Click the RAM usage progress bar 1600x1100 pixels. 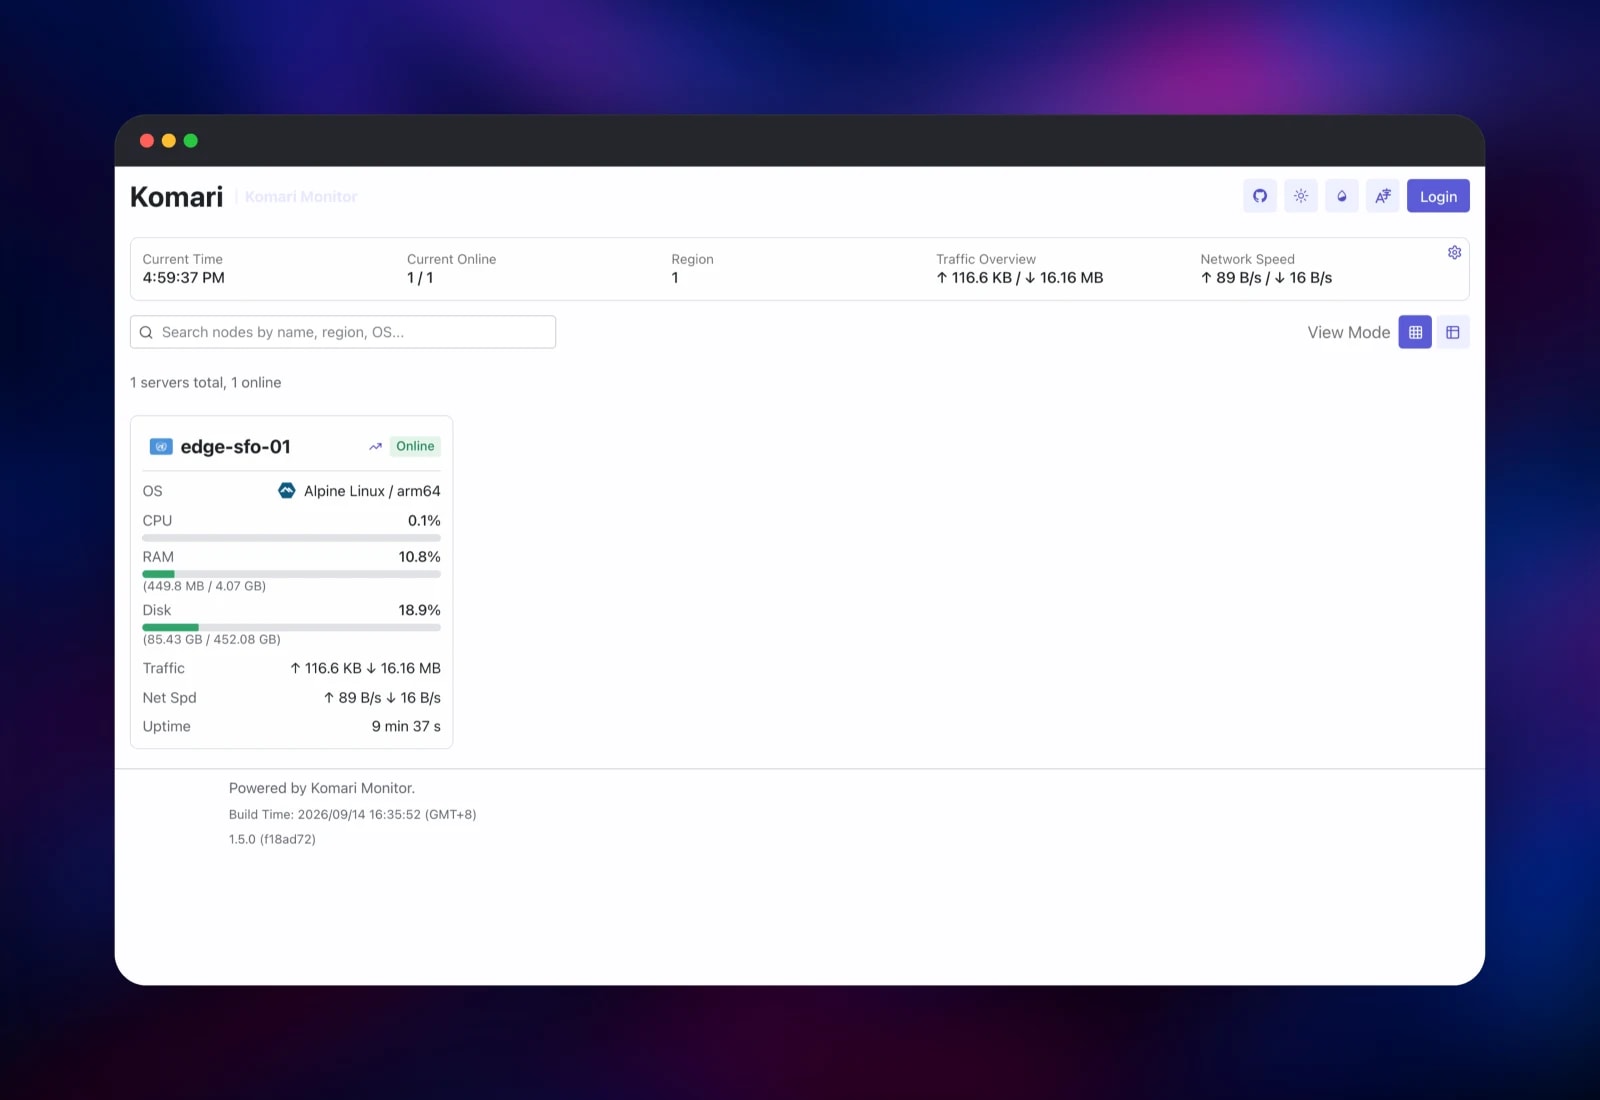[x=291, y=574]
